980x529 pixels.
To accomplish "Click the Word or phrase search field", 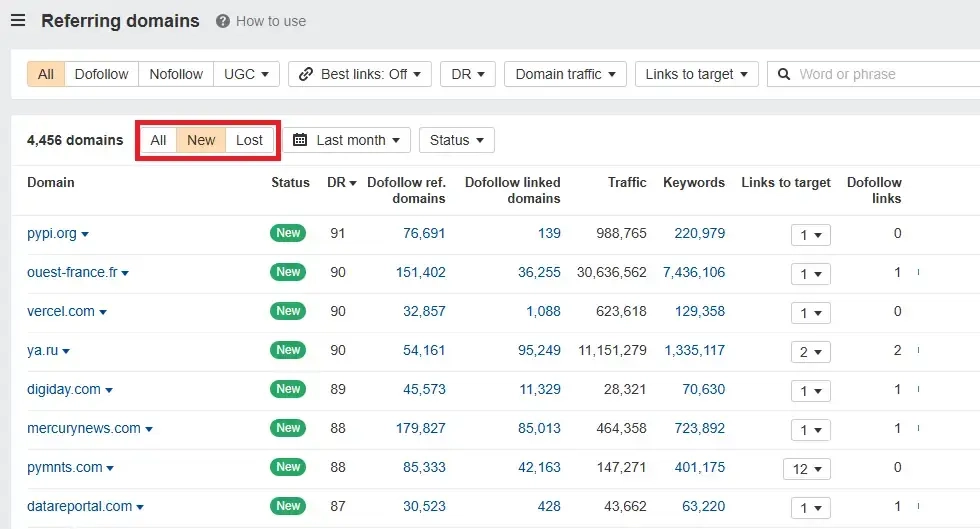I will tap(880, 74).
